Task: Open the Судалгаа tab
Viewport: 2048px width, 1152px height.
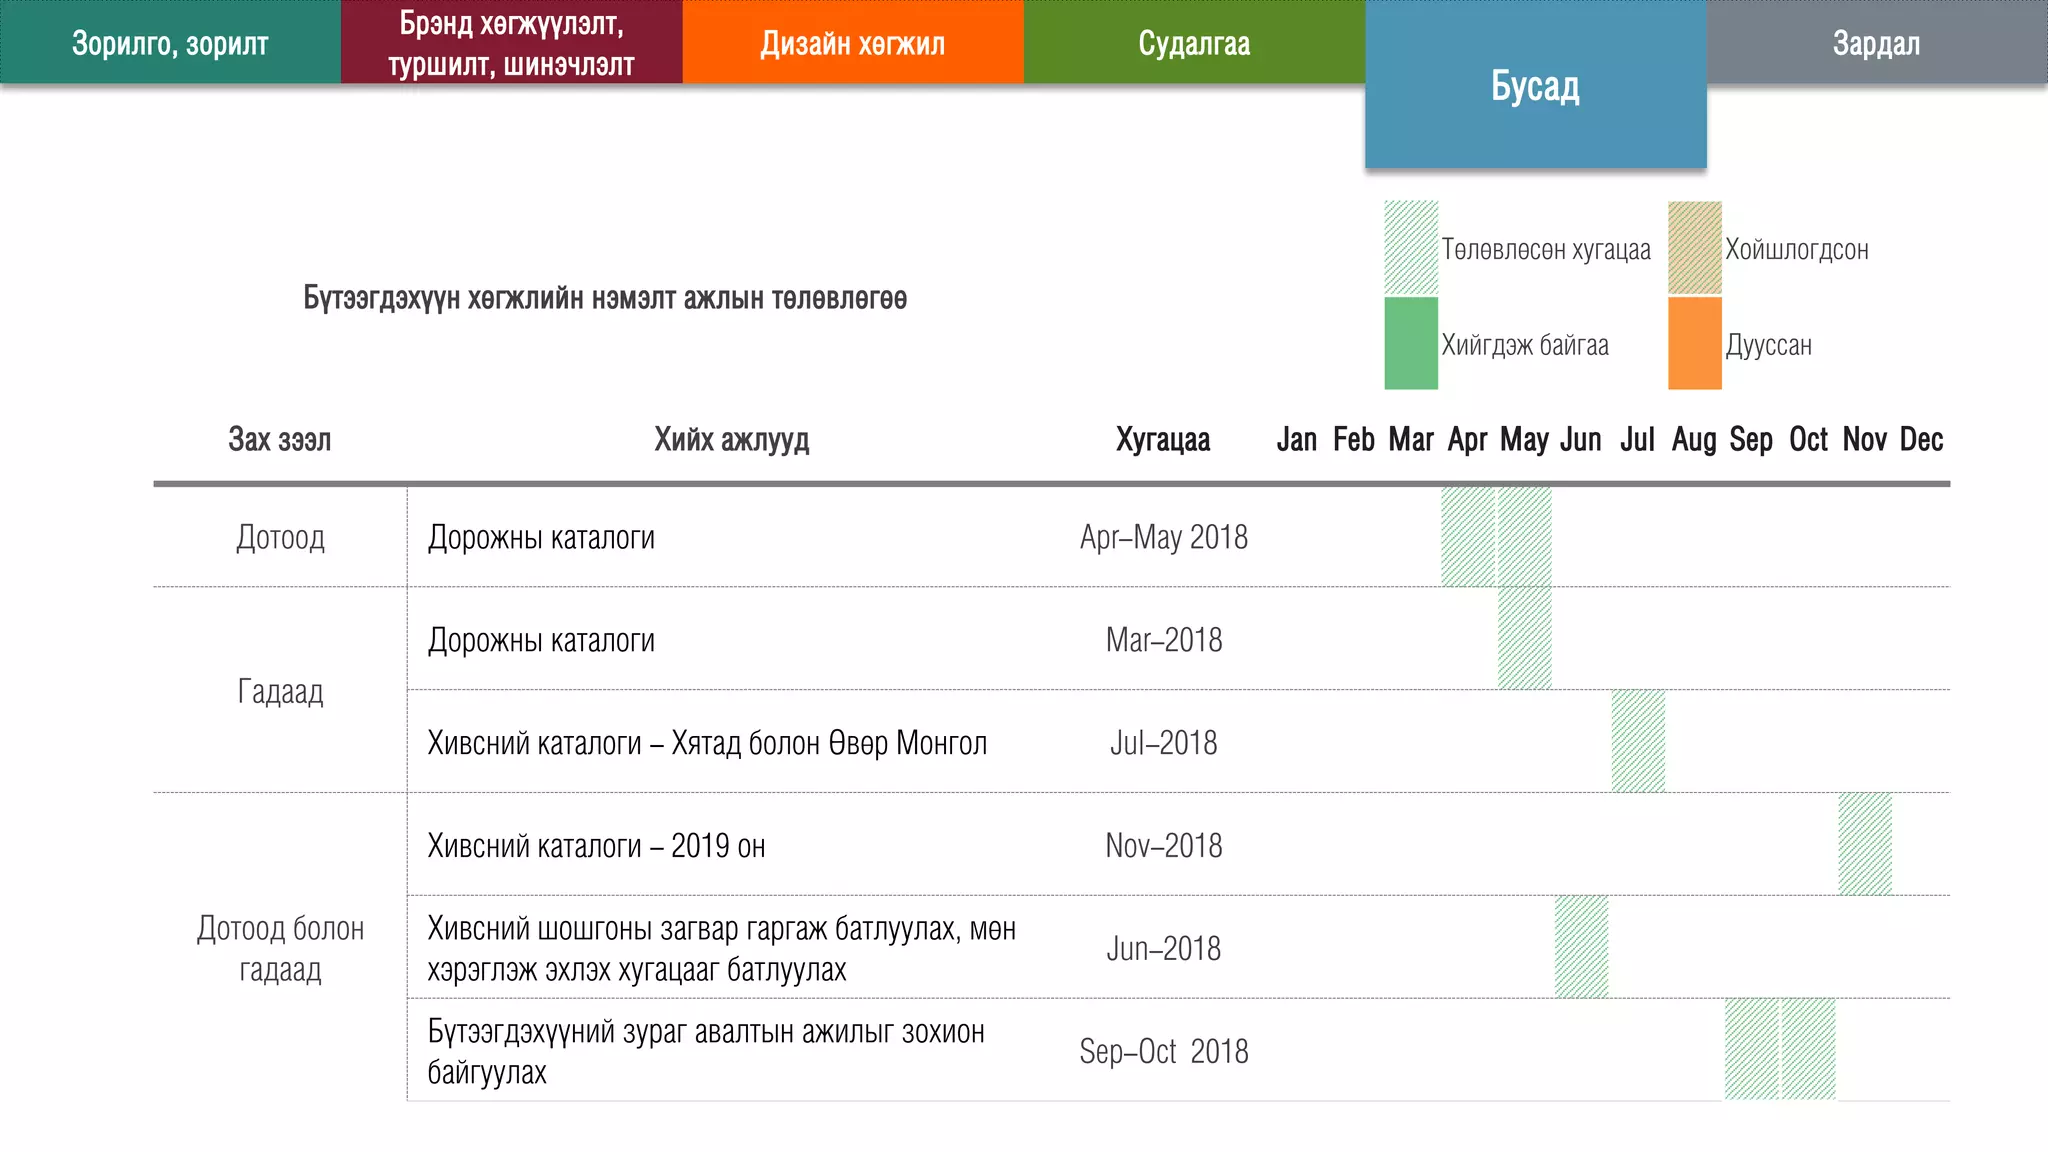Action: coord(1194,43)
